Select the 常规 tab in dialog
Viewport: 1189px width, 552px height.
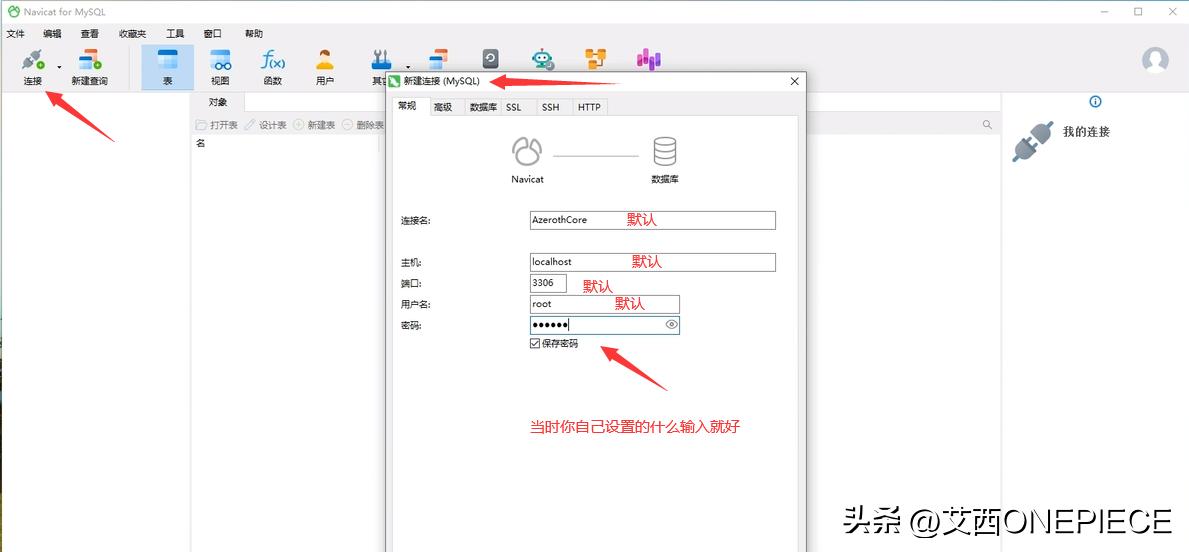tap(407, 107)
